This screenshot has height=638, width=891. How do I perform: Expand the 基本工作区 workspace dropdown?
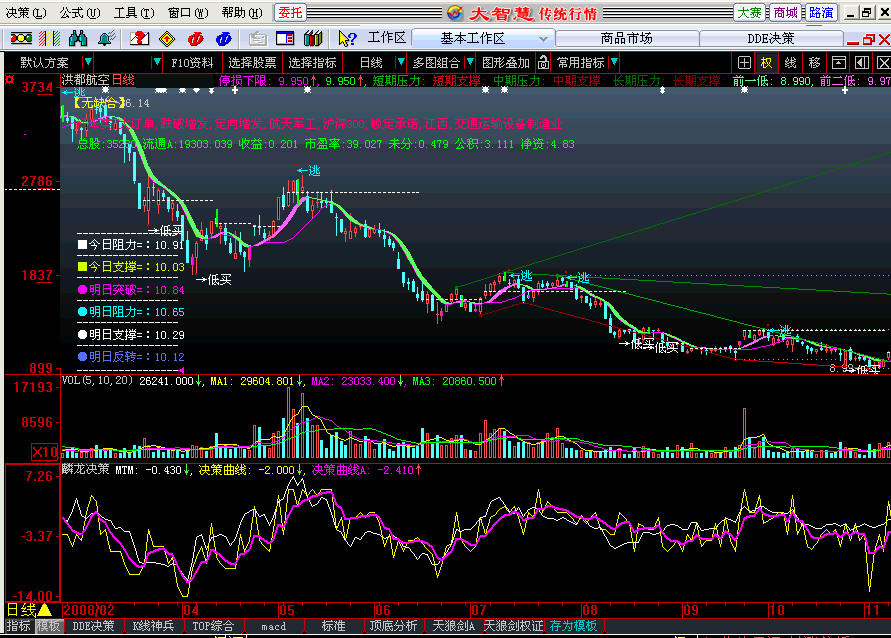543,39
